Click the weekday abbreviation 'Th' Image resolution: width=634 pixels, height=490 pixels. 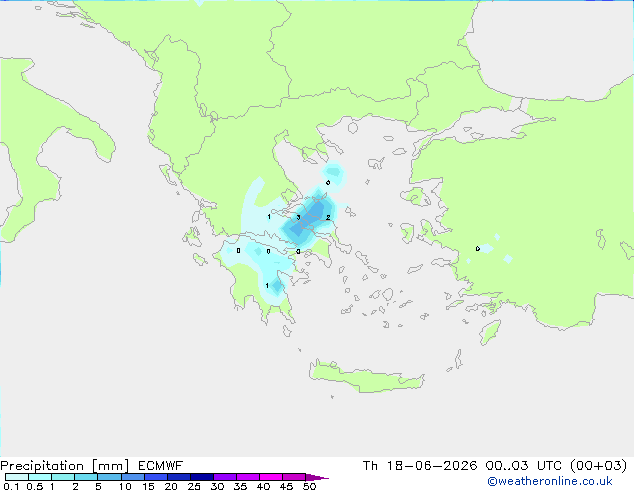tap(370, 466)
